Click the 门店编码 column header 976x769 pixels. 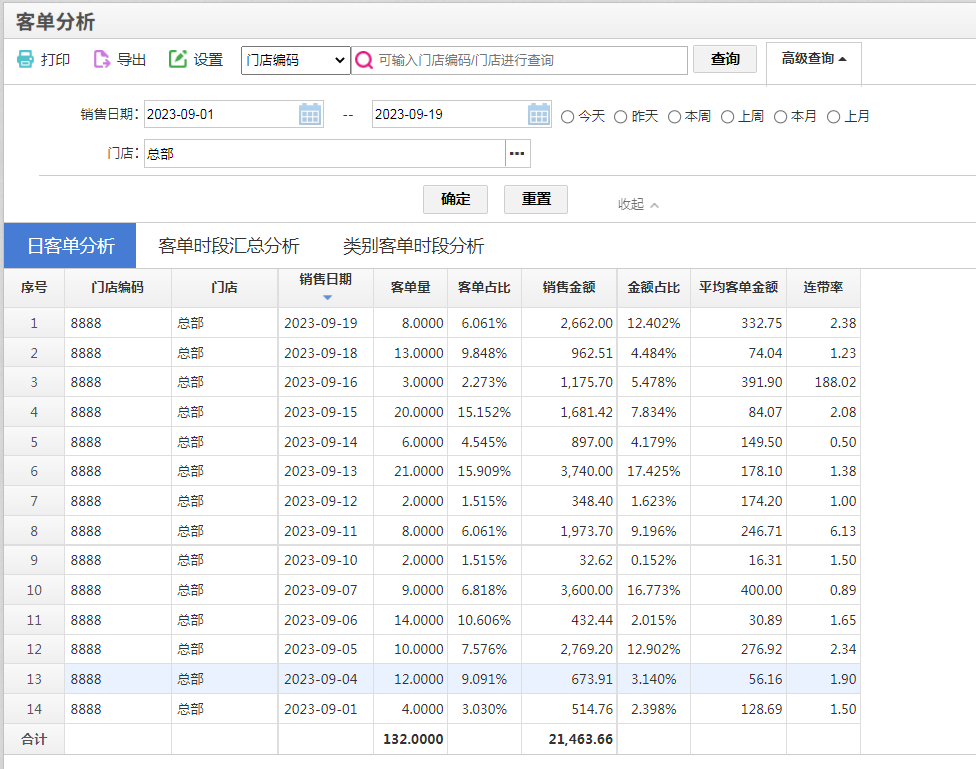(118, 288)
